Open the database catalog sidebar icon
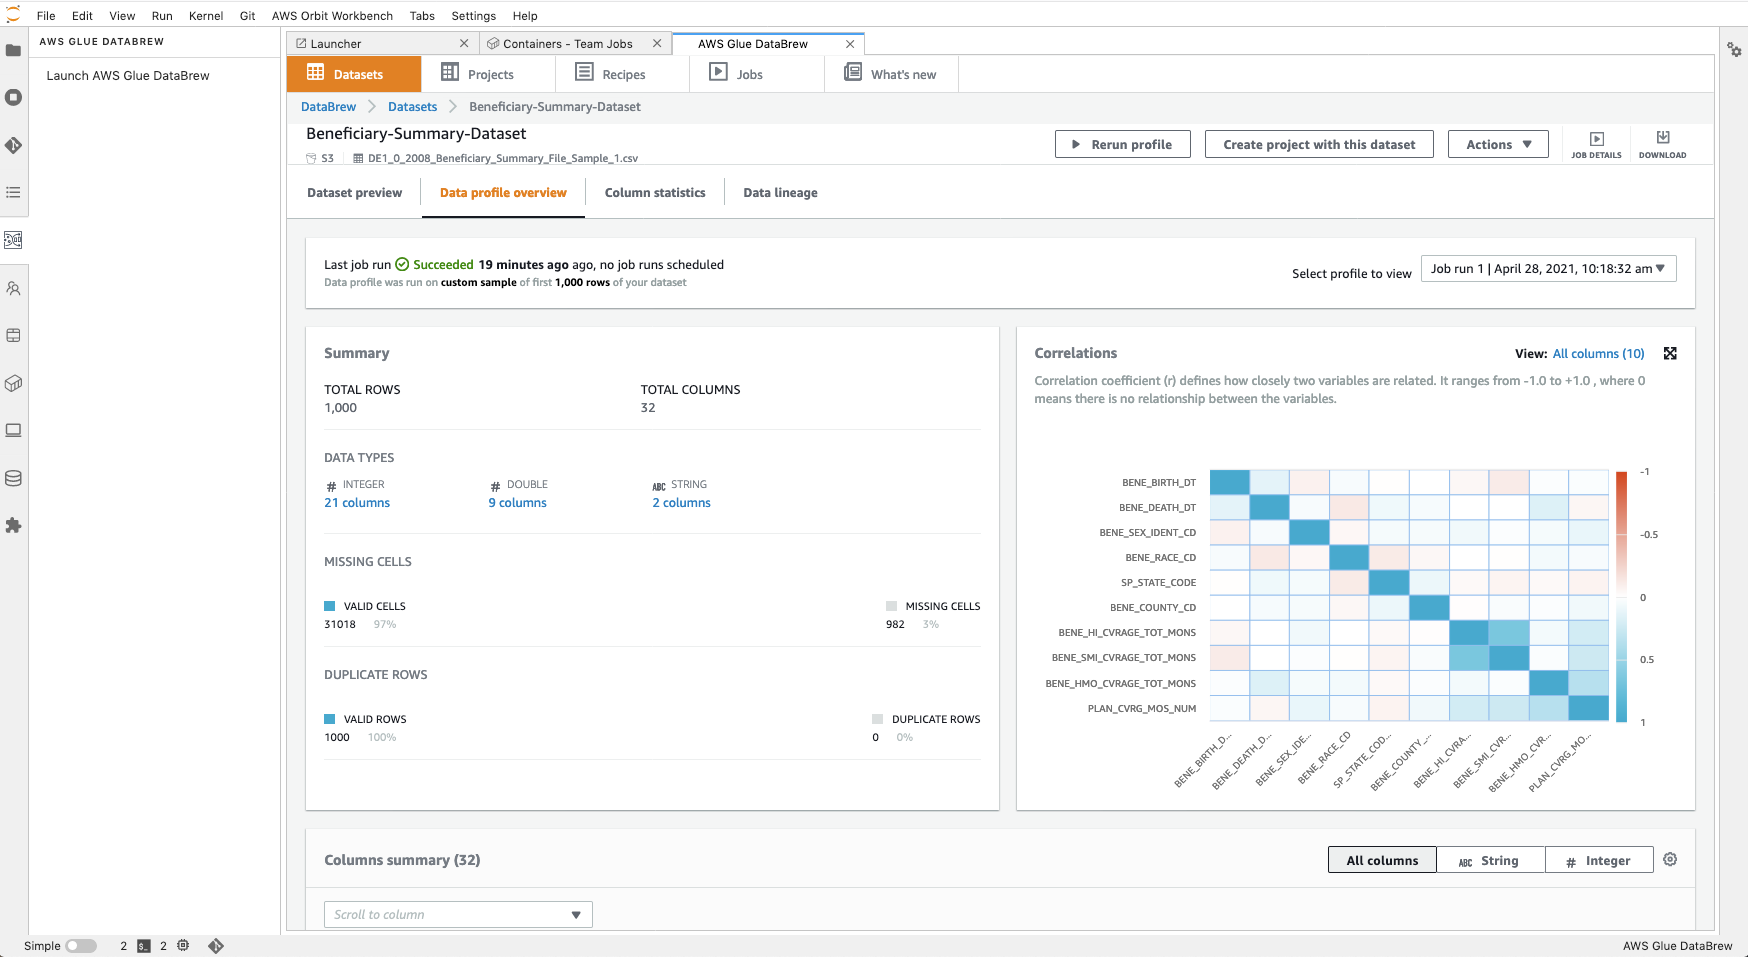The width and height of the screenshot is (1748, 957). 14,478
